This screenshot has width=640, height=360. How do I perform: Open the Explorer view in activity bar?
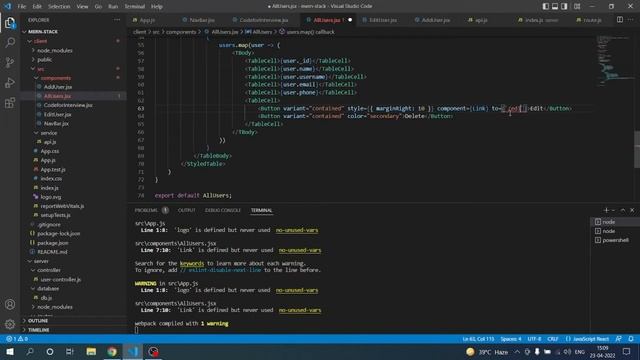10,22
